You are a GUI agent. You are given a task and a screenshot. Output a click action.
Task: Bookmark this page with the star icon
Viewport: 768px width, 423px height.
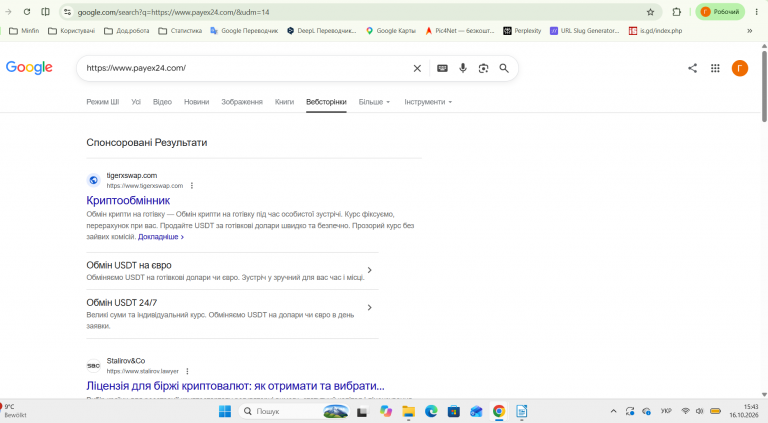coord(650,12)
